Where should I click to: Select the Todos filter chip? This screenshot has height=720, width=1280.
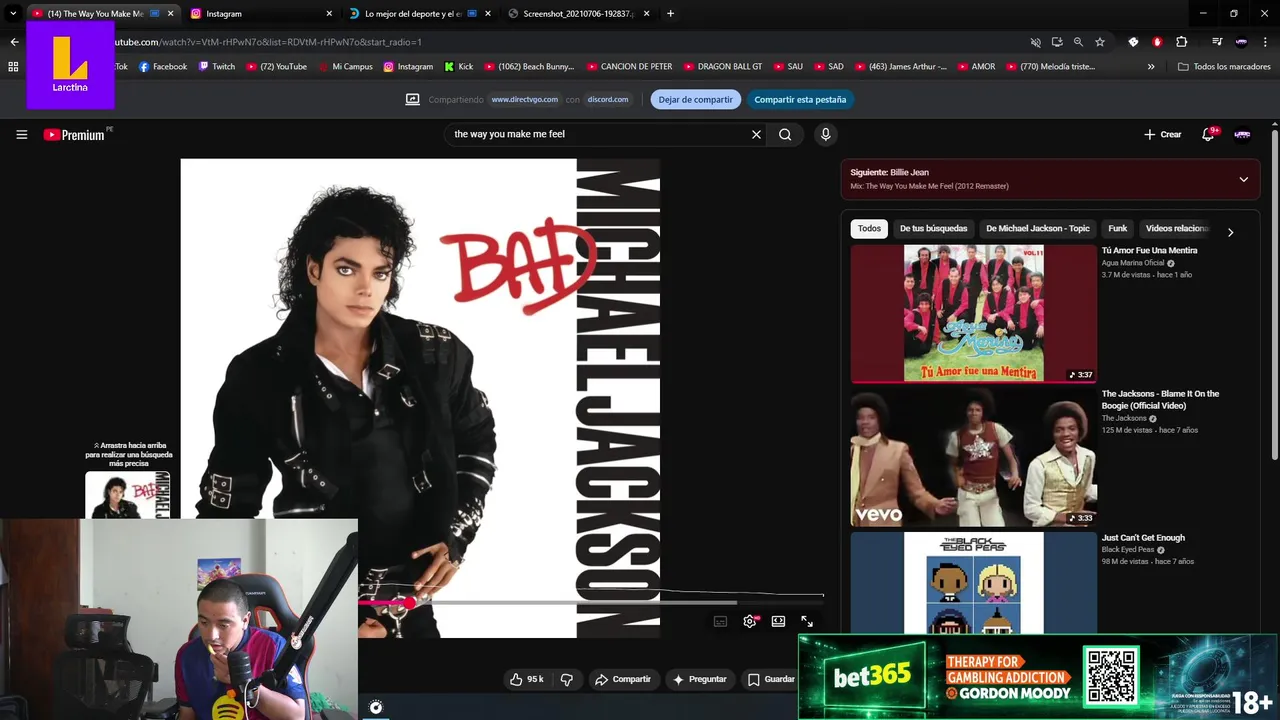click(869, 228)
